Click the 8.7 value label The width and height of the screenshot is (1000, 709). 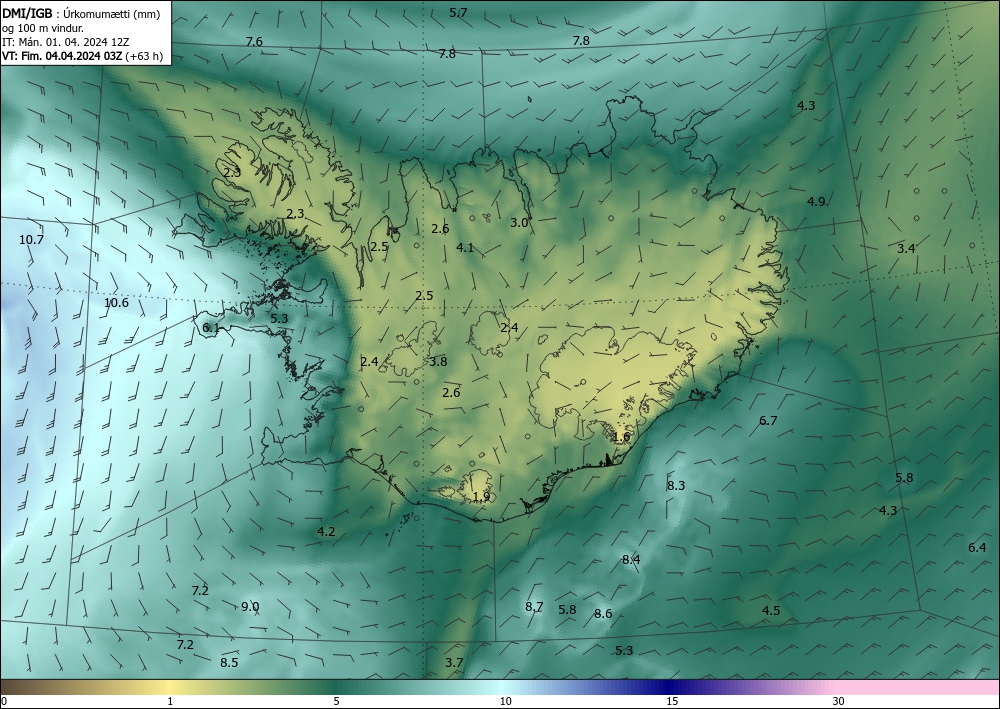coord(534,606)
